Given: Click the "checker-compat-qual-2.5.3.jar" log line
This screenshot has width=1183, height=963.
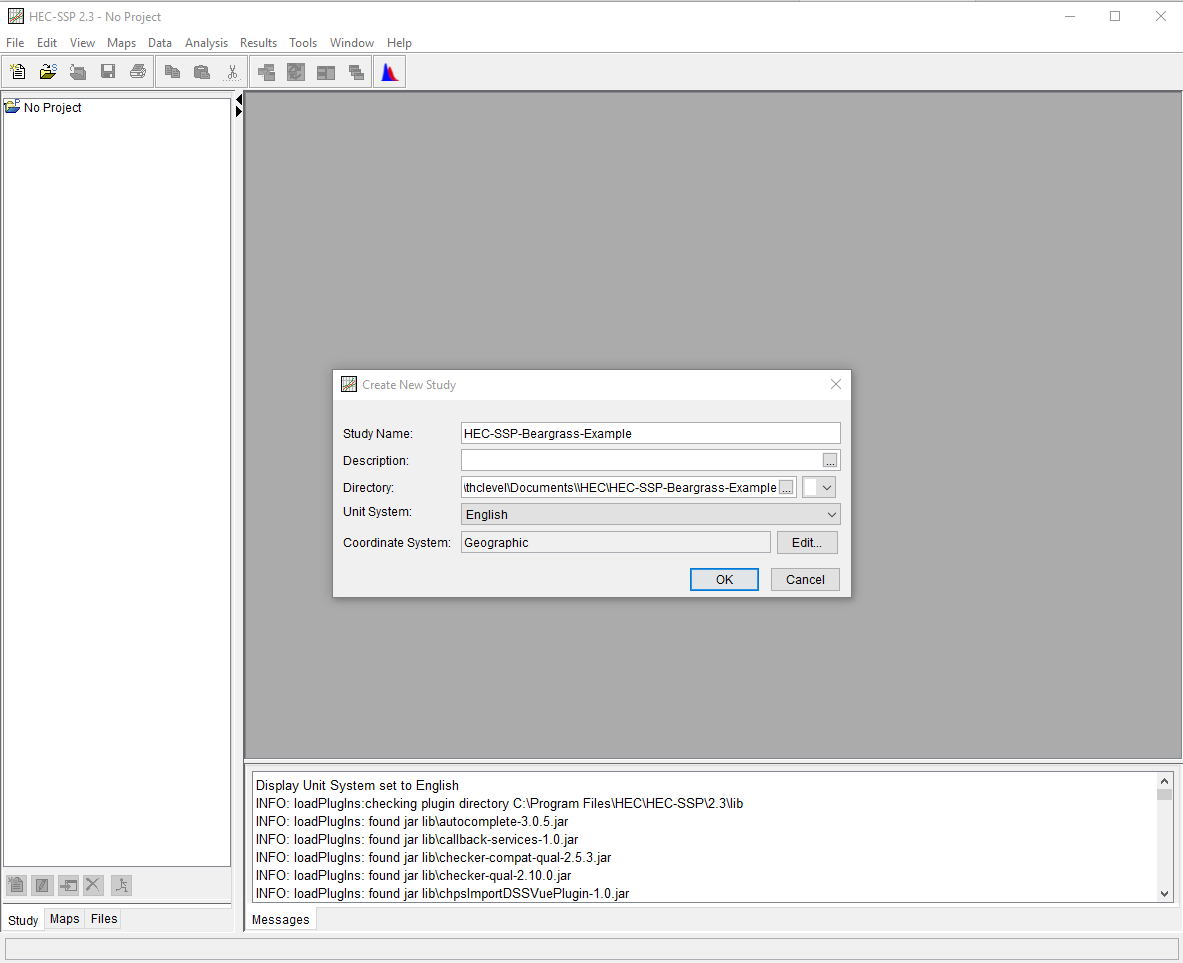Looking at the screenshot, I should click(x=433, y=858).
